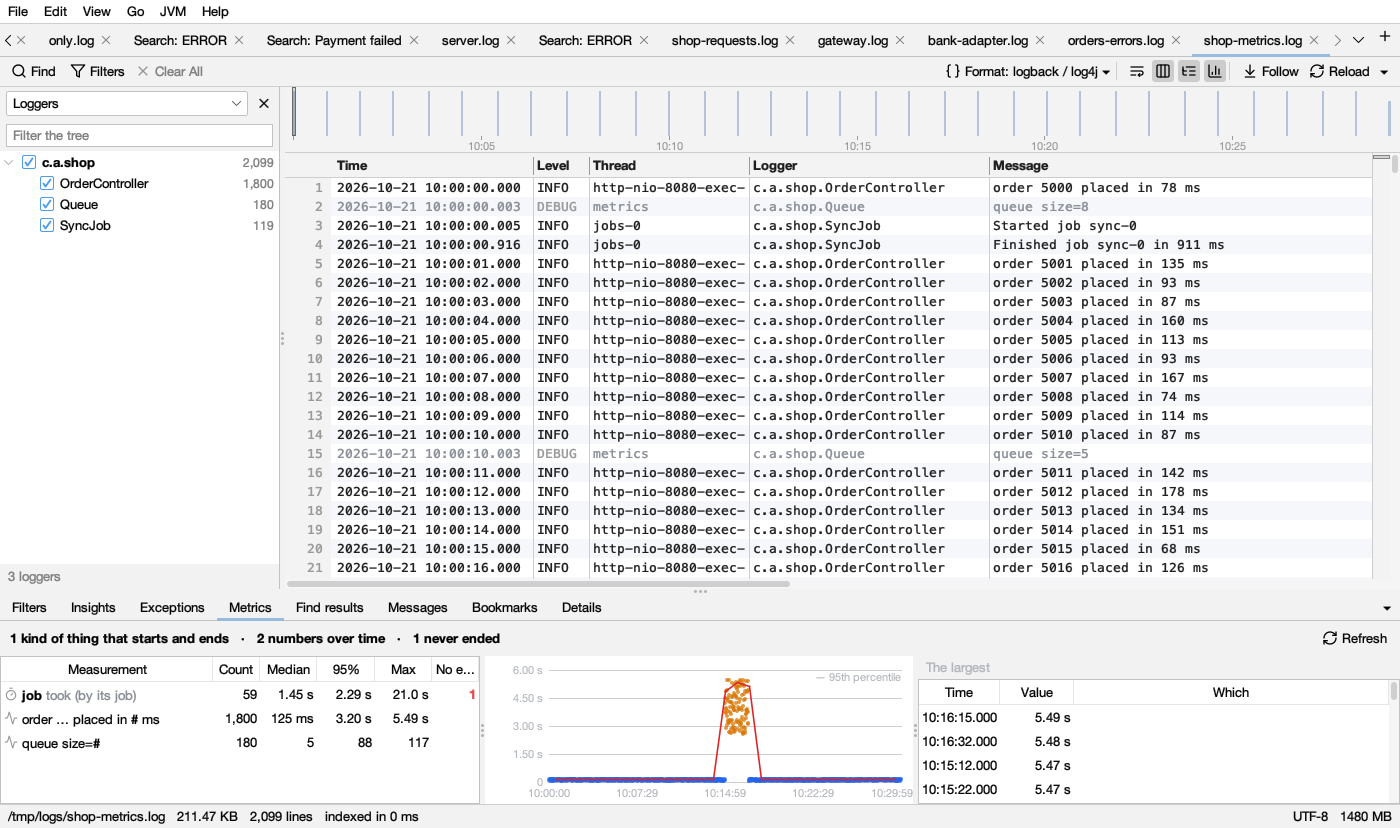Toggle the table columns view icon
Screen dimensions: 1400x828
tap(1163, 71)
